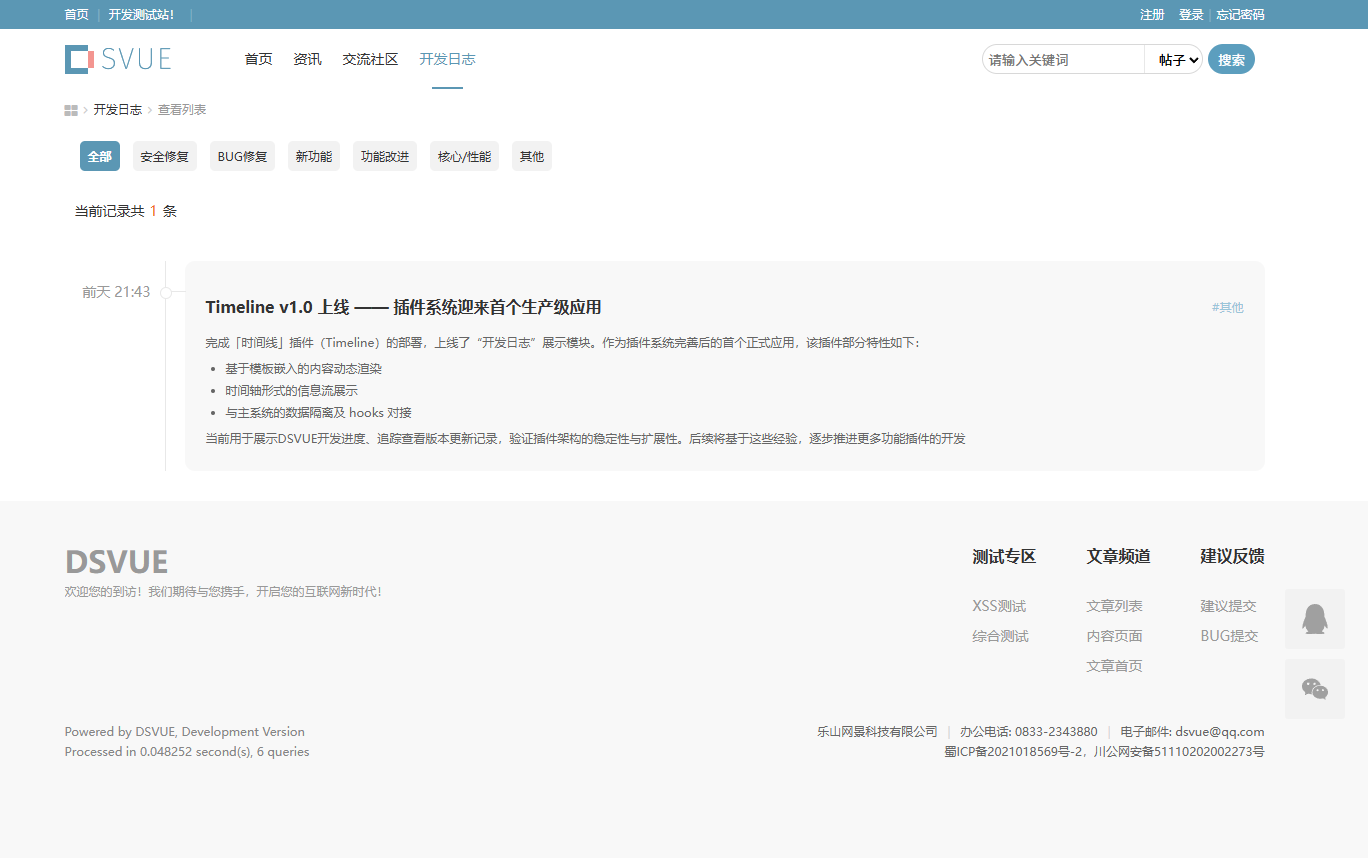Viewport: 1368px width, 858px height.
Task: Click the search keyword input field
Action: coord(1062,60)
